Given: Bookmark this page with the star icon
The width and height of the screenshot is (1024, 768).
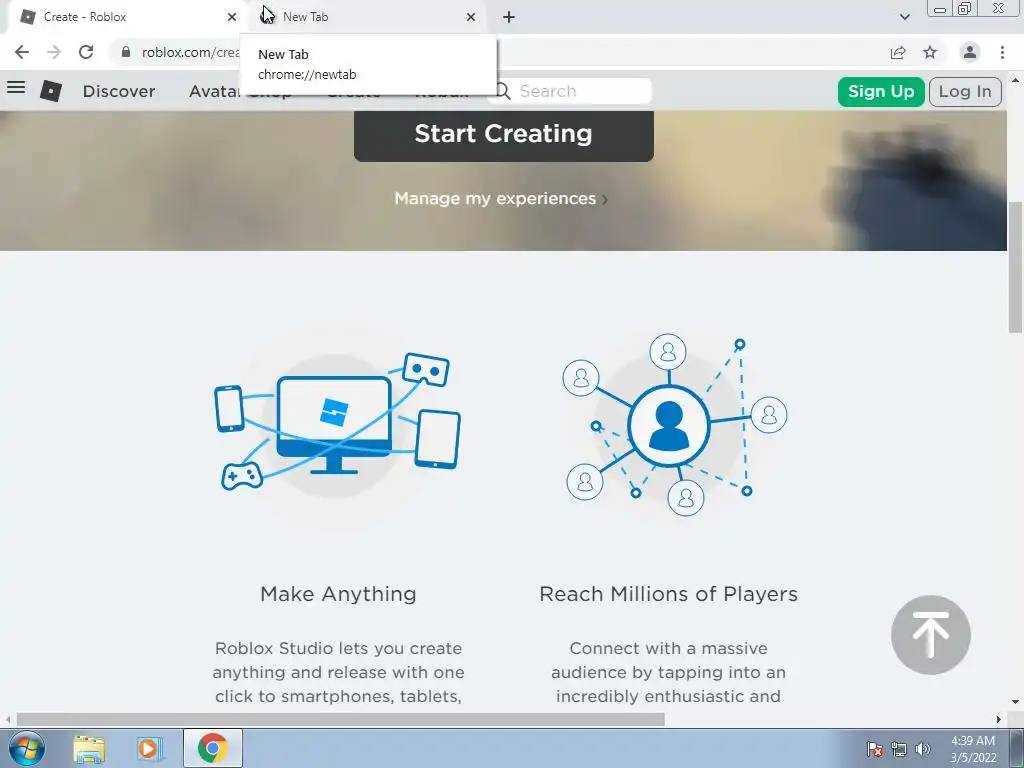Looking at the screenshot, I should [x=930, y=52].
